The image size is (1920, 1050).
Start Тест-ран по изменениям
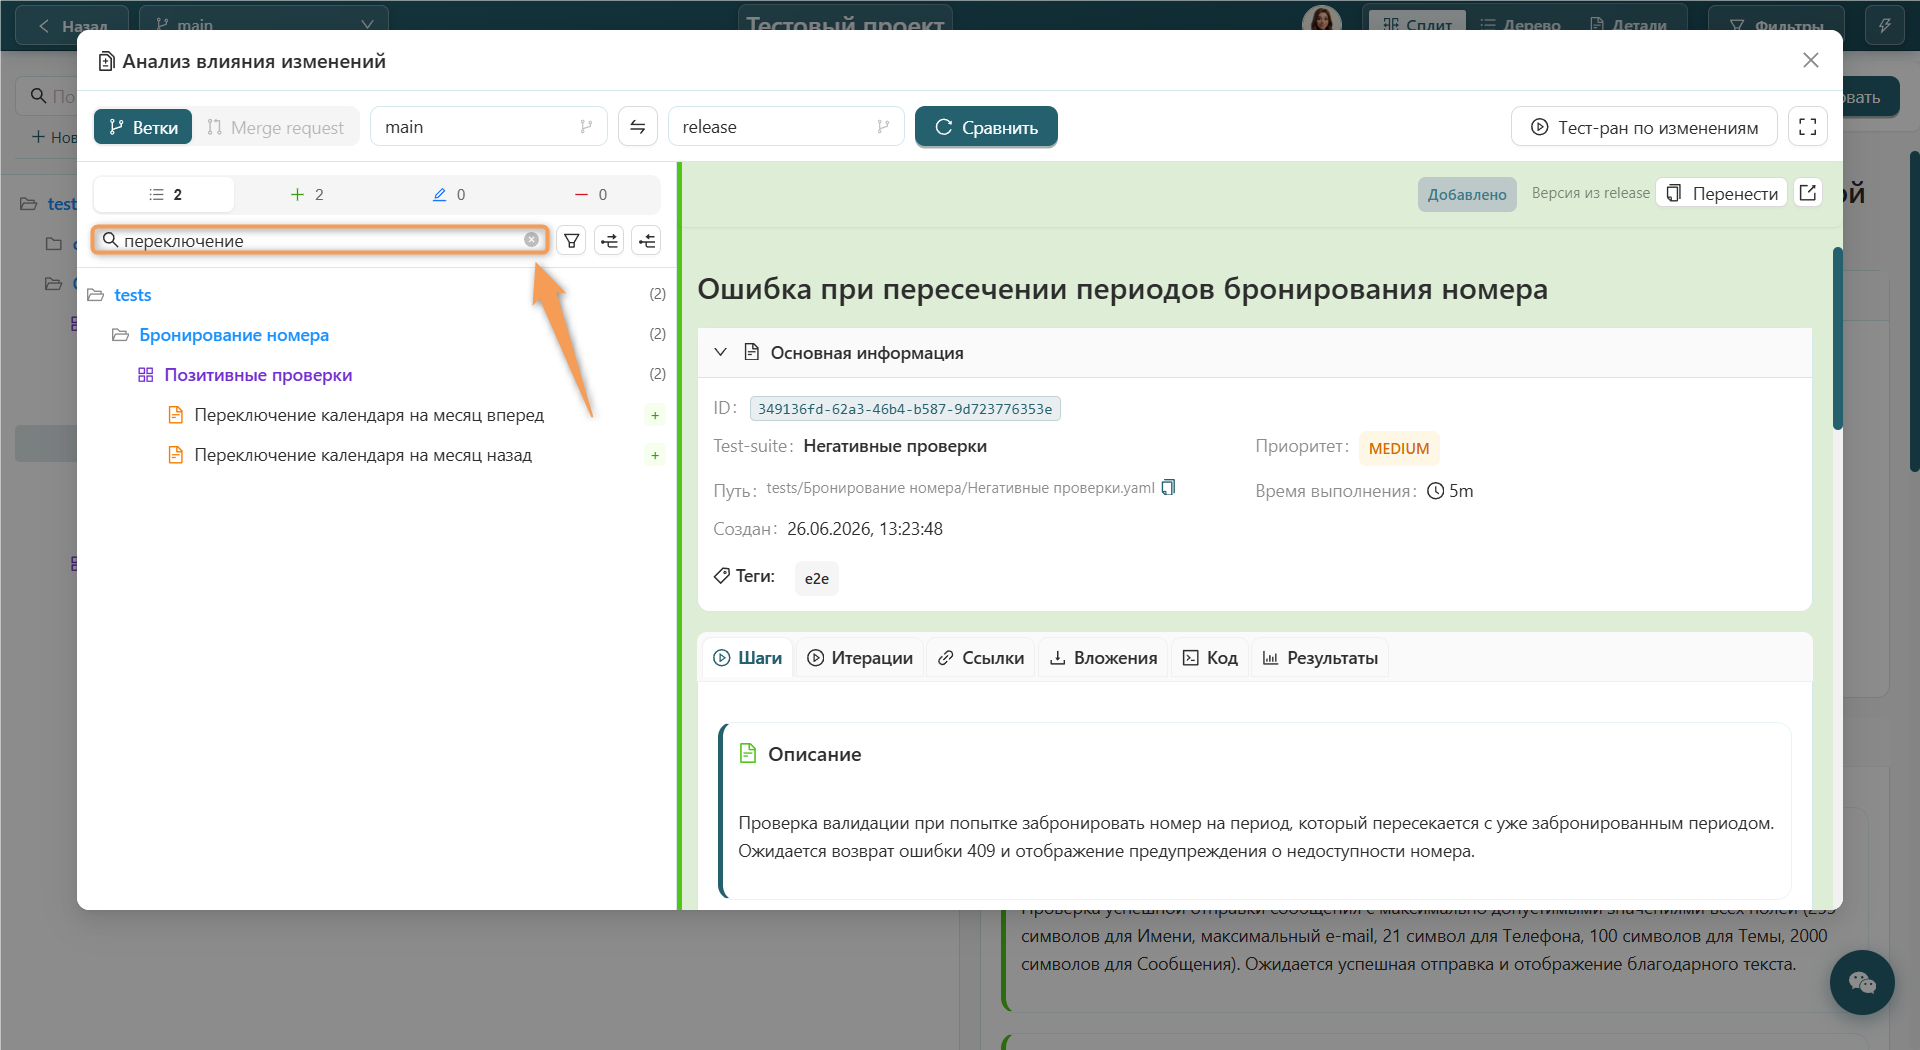pyautogui.click(x=1644, y=127)
